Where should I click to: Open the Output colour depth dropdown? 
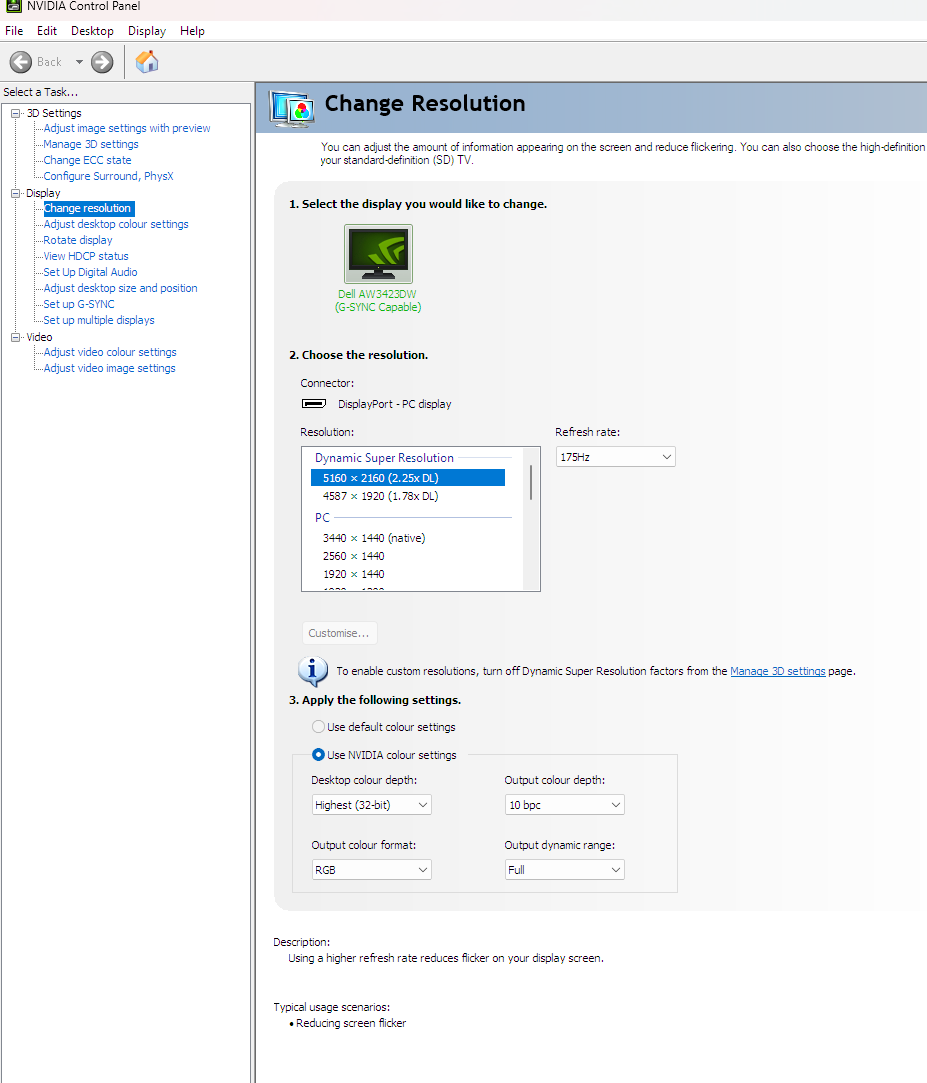pyautogui.click(x=565, y=805)
